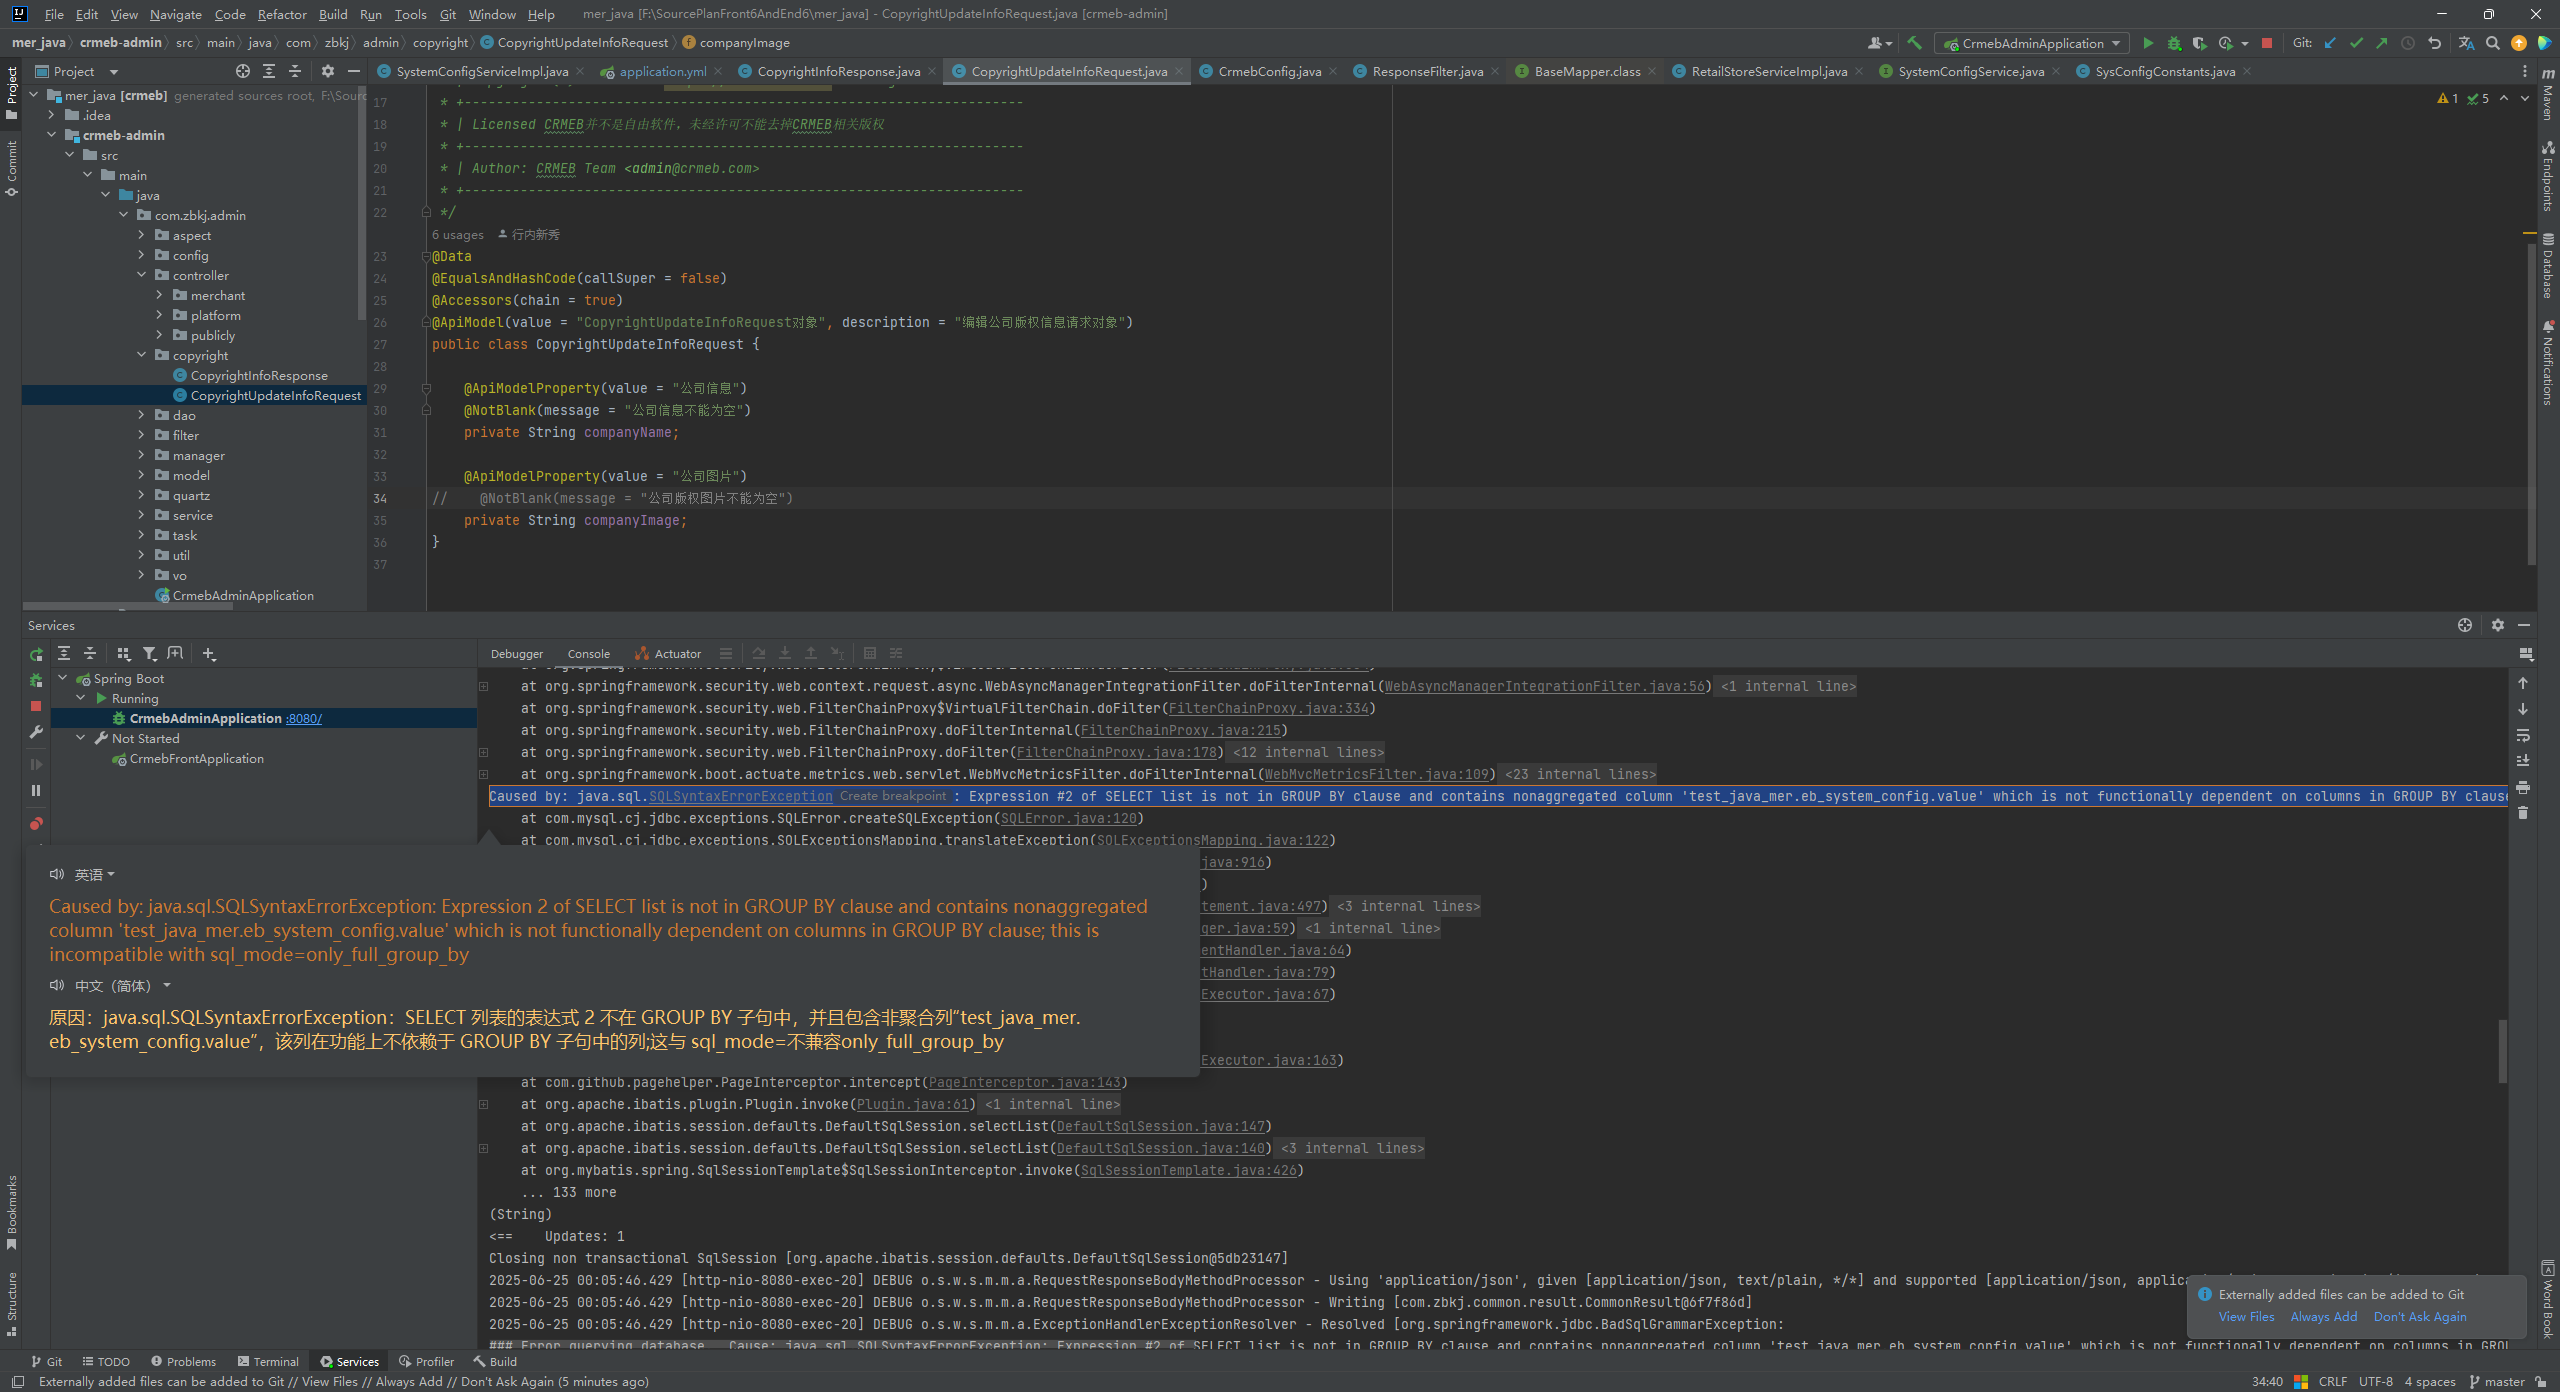Click Print icon in console sidebar
2560x1392 pixels.
pos(2523,787)
